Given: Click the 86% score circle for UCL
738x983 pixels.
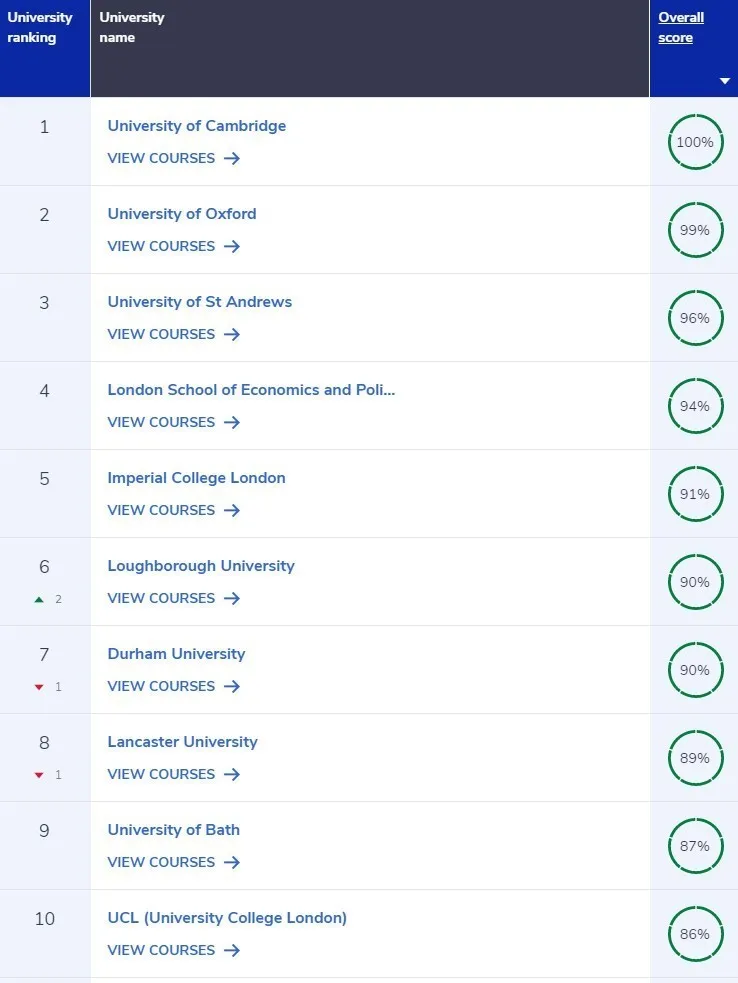Looking at the screenshot, I should coord(695,934).
